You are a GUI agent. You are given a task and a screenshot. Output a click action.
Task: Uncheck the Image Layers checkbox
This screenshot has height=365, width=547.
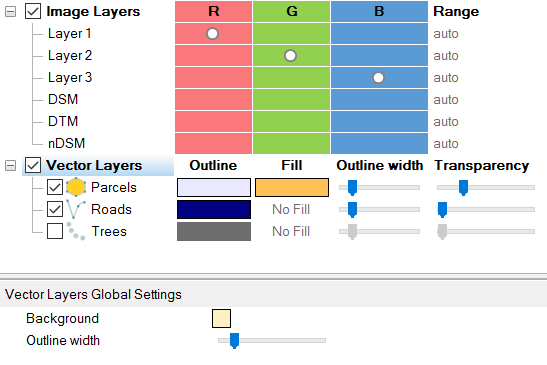tap(33, 12)
